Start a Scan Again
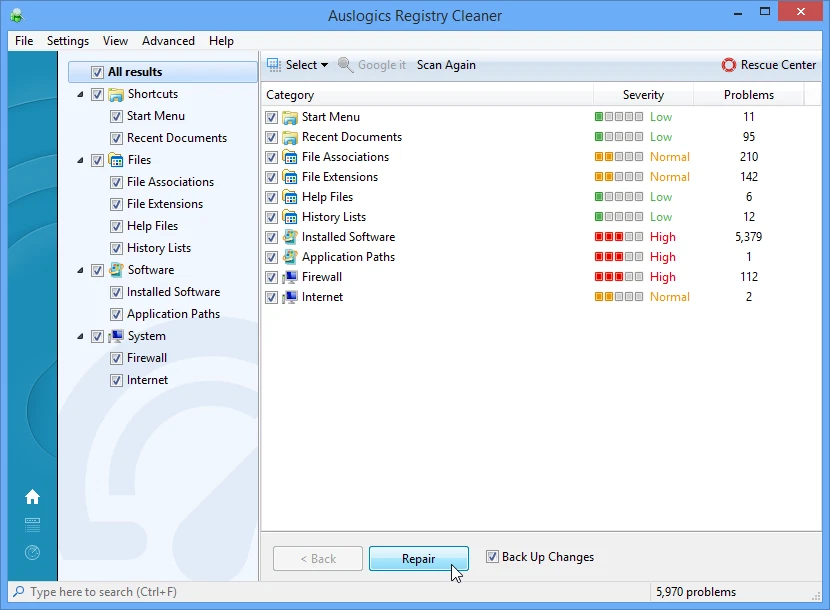This screenshot has width=830, height=610. pyautogui.click(x=446, y=64)
